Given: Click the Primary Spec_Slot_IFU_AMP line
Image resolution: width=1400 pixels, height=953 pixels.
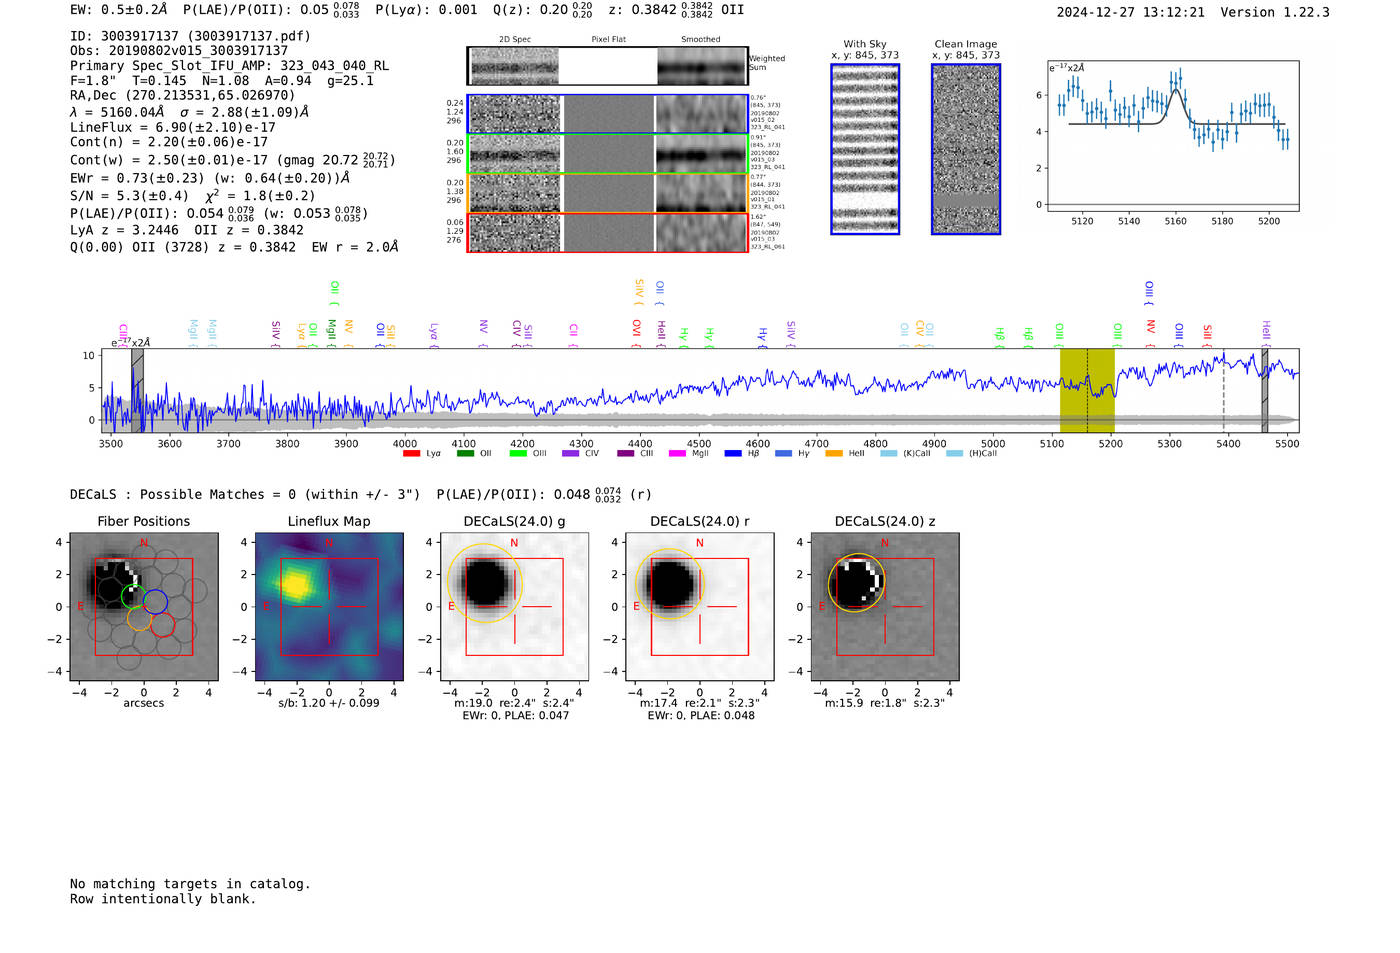Looking at the screenshot, I should (x=229, y=66).
